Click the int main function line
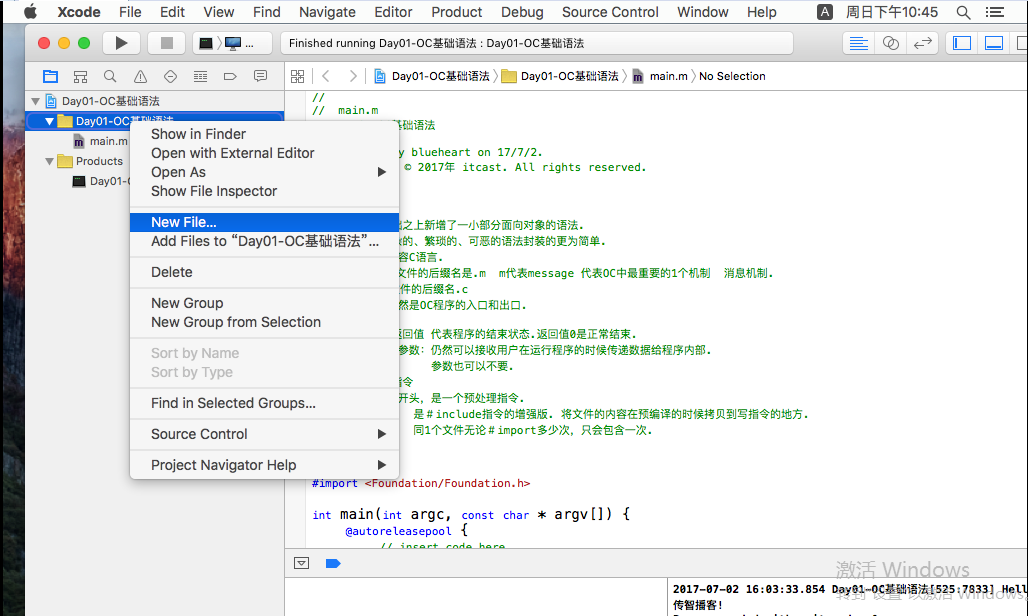 pyautogui.click(x=471, y=514)
